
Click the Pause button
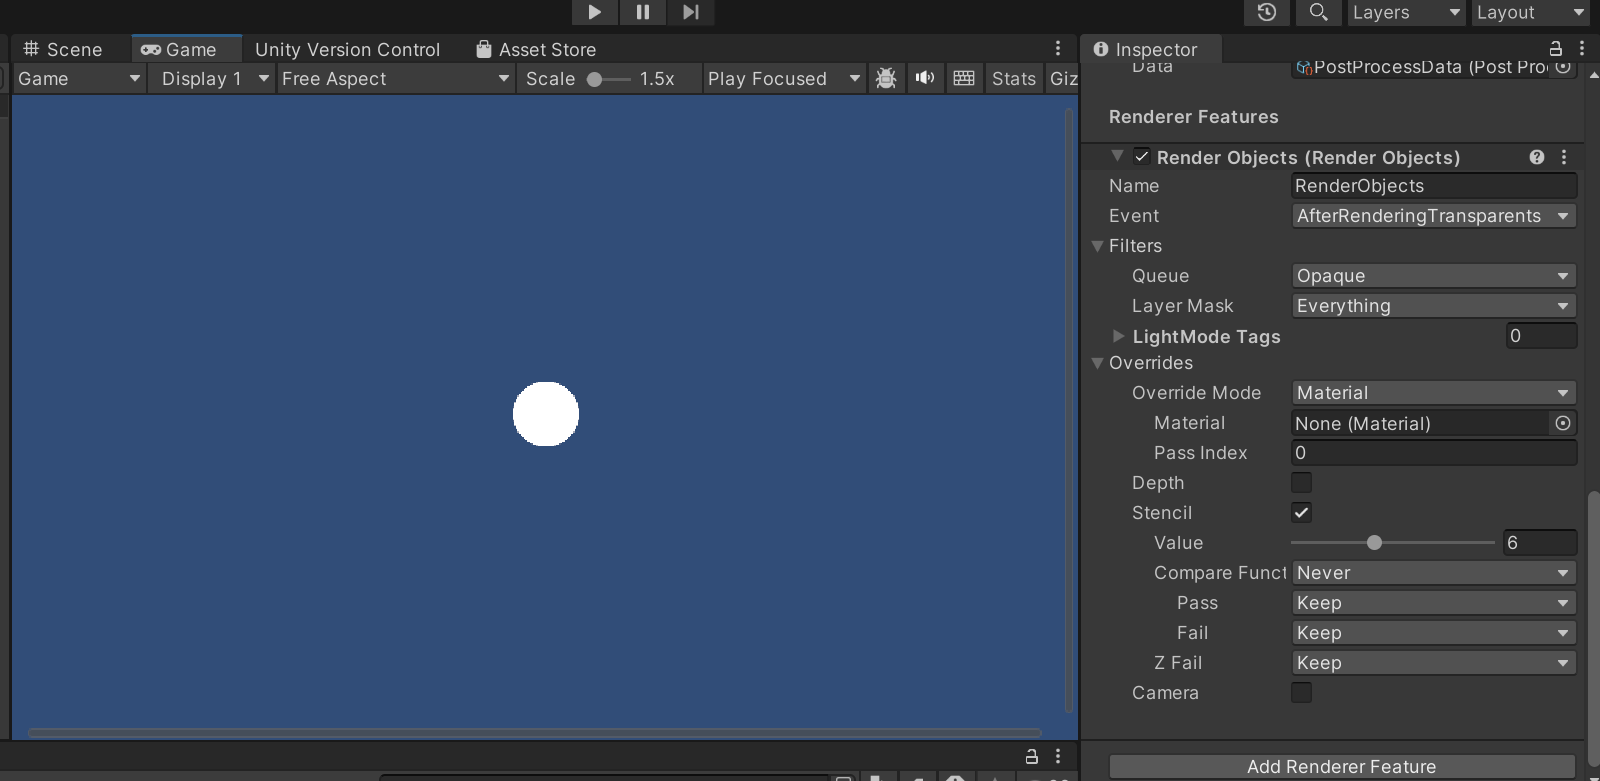643,12
